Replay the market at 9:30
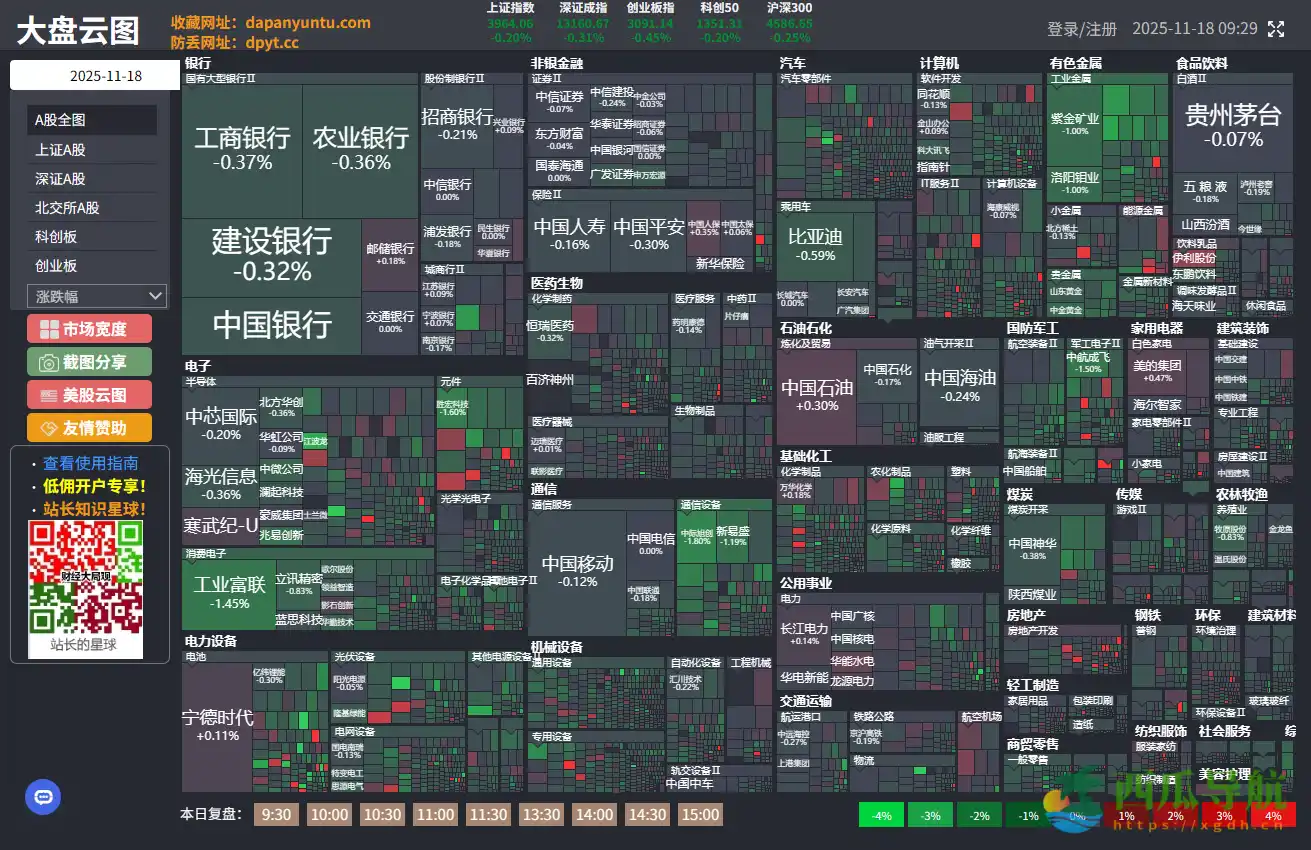 click(276, 814)
